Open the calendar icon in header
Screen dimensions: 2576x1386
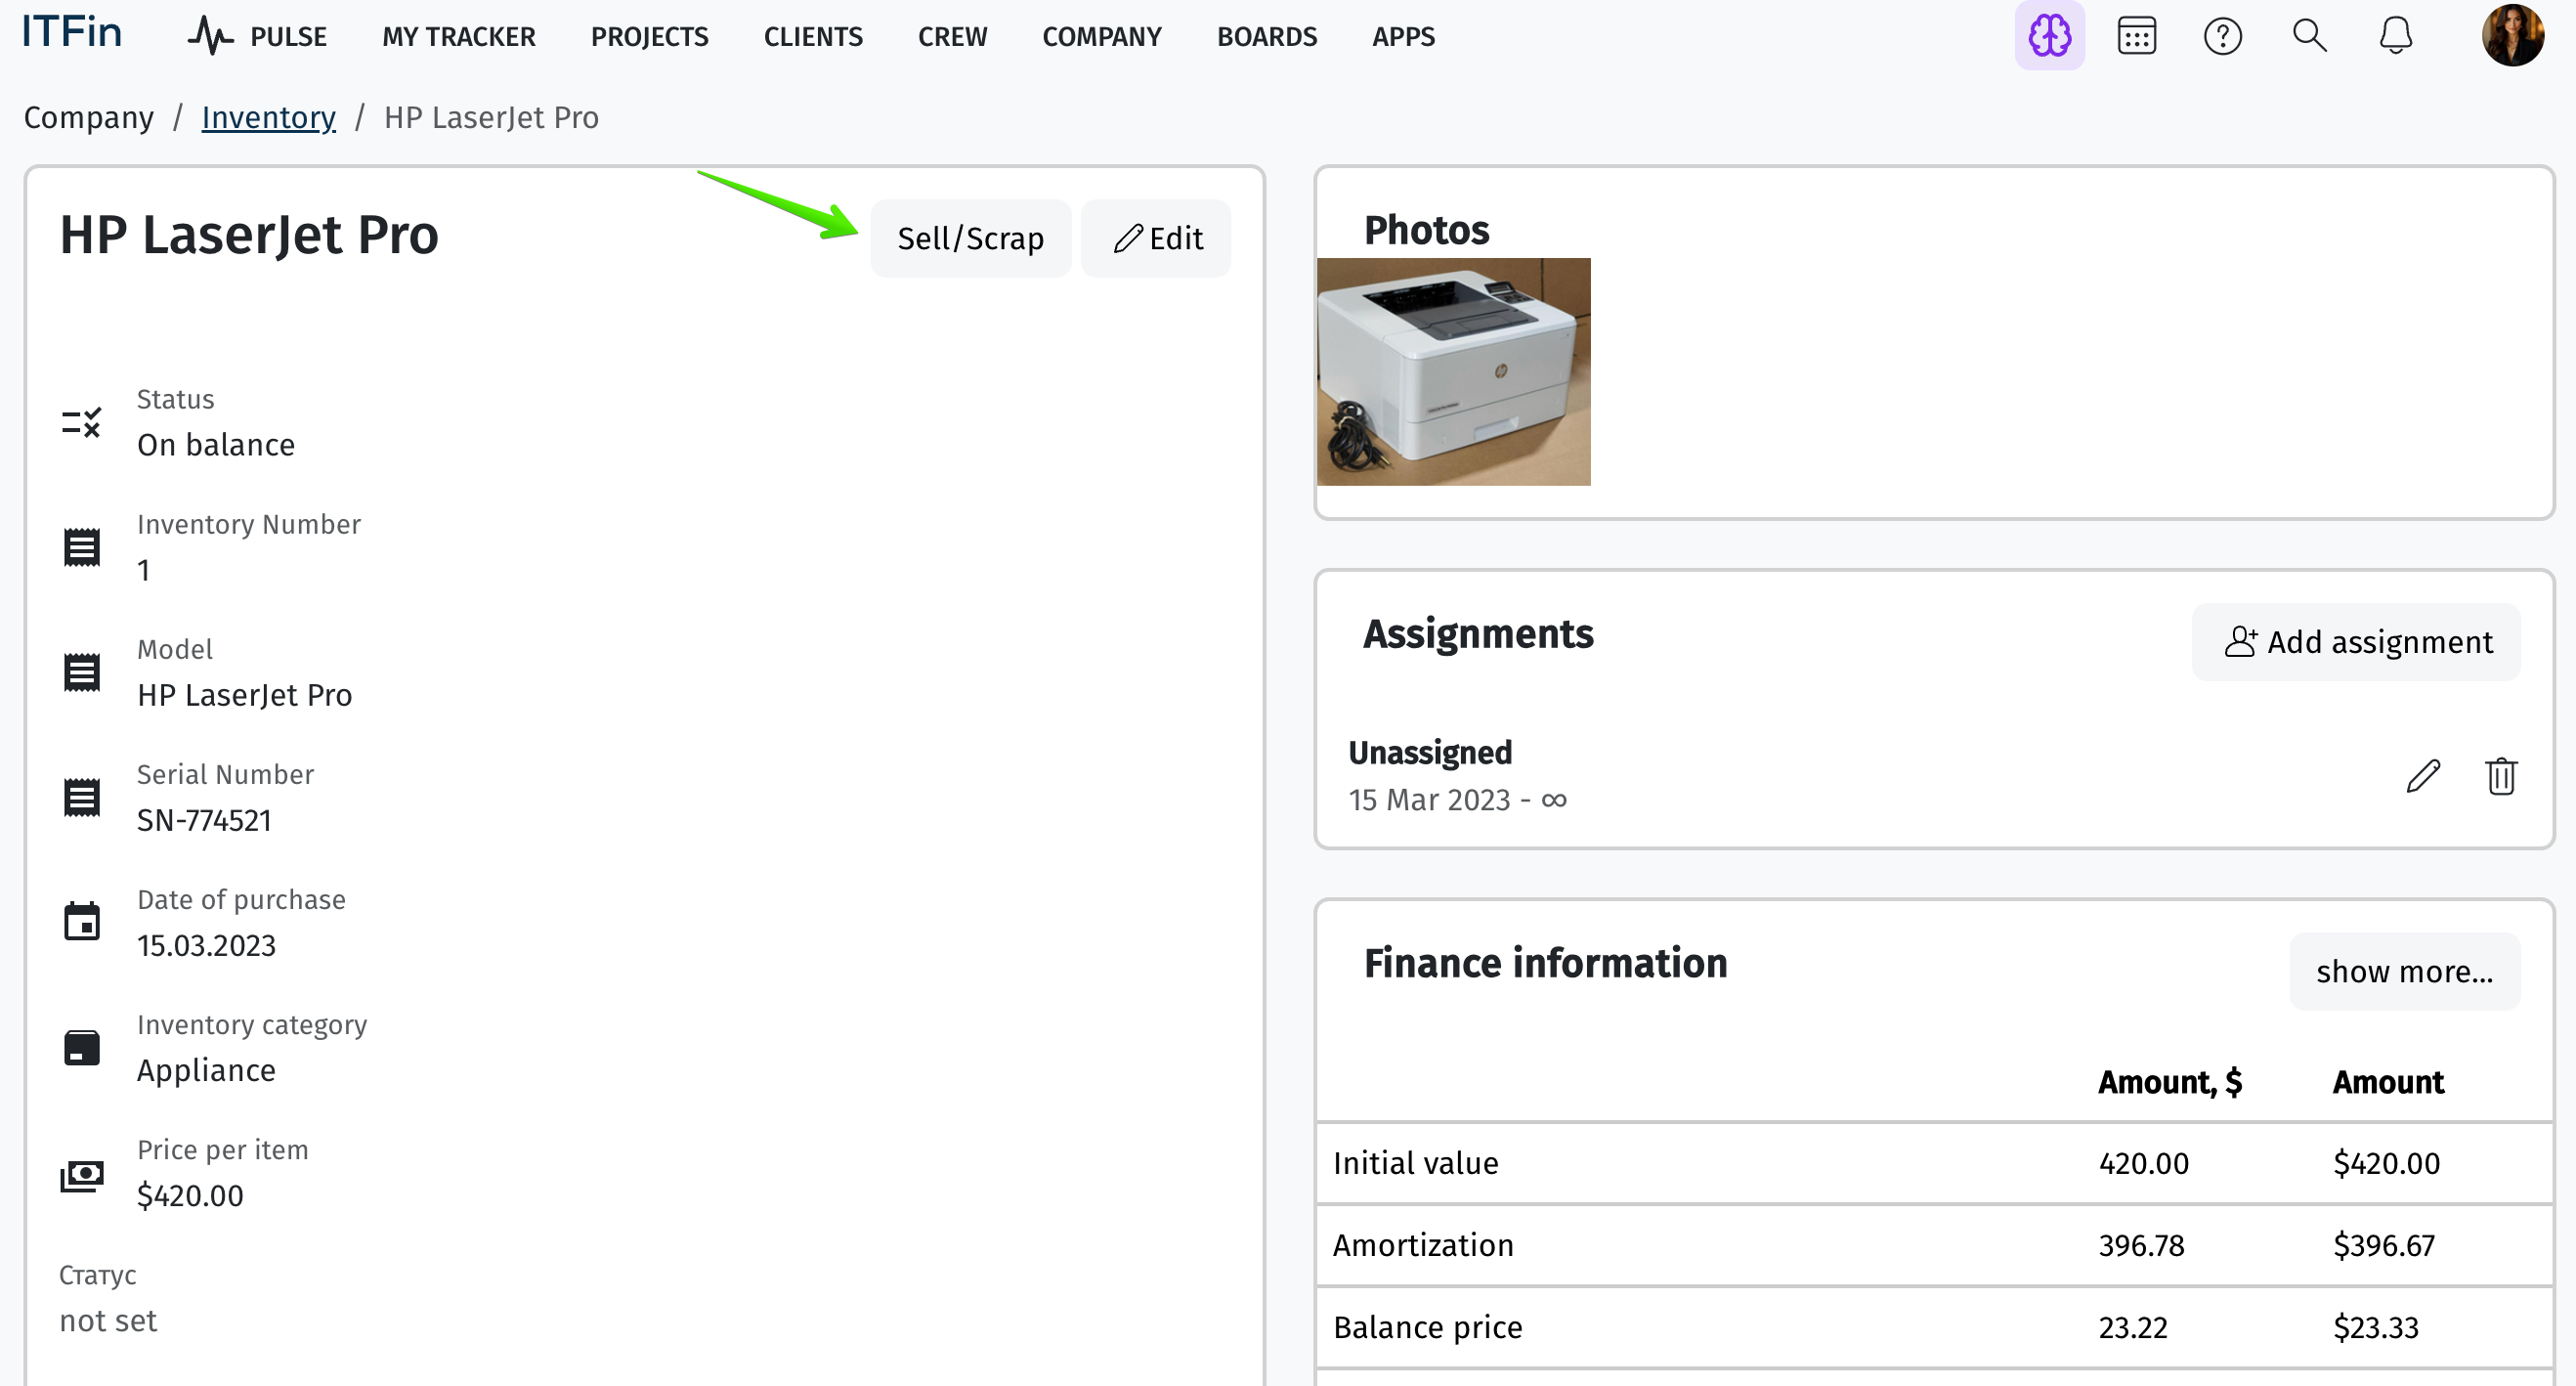pyautogui.click(x=2136, y=37)
